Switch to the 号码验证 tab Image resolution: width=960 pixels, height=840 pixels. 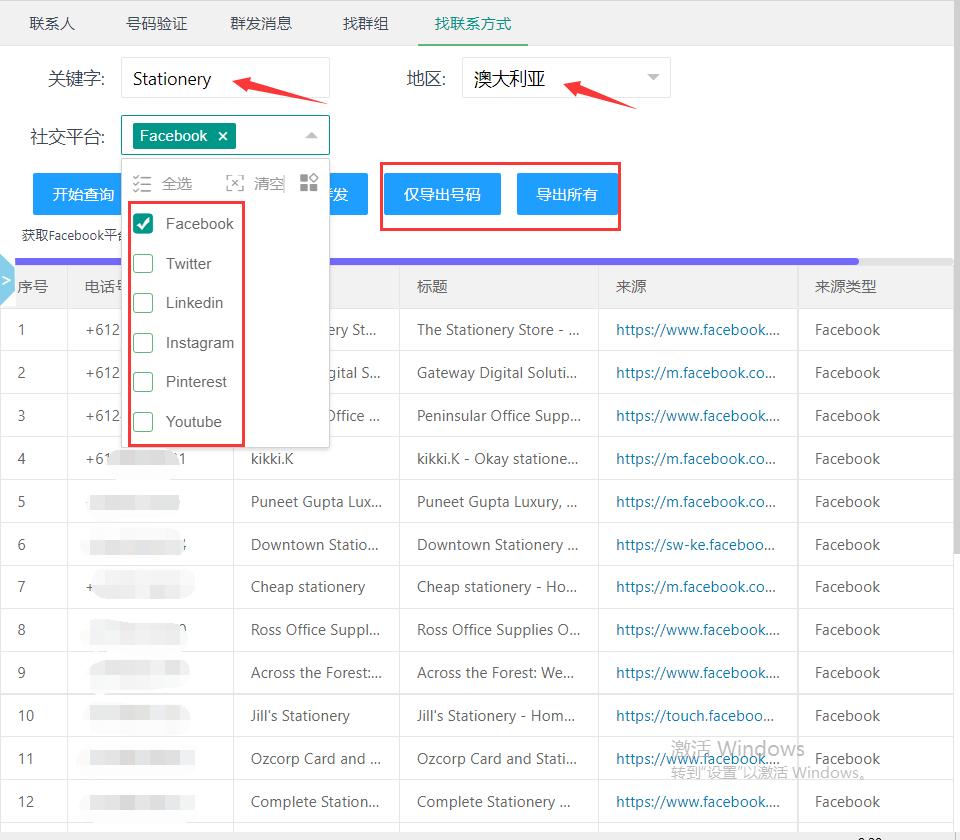[x=156, y=23]
